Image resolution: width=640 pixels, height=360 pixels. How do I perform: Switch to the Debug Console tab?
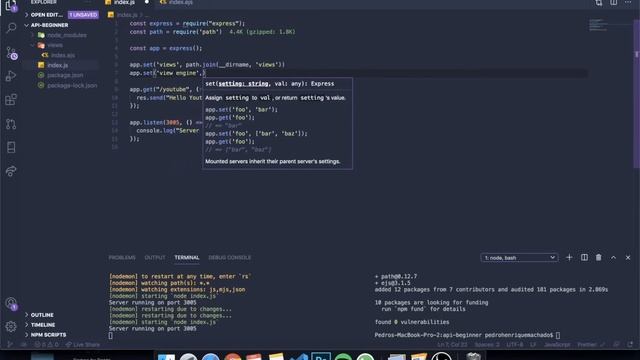coord(230,258)
